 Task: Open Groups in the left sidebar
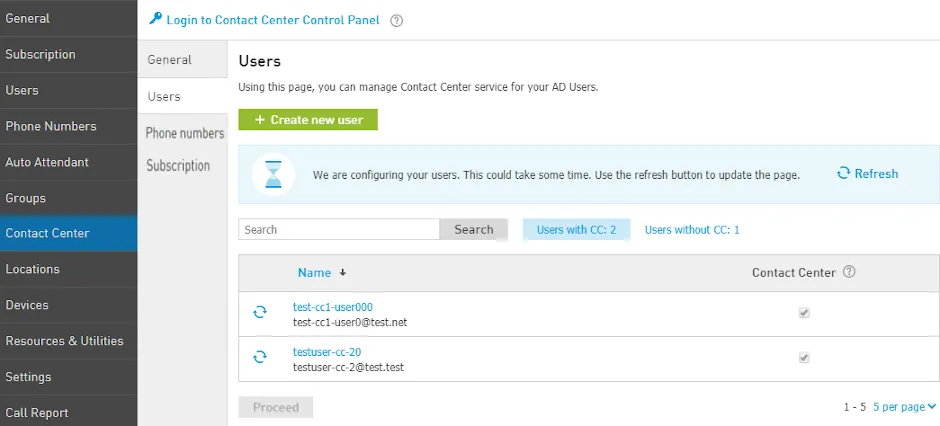(68, 198)
